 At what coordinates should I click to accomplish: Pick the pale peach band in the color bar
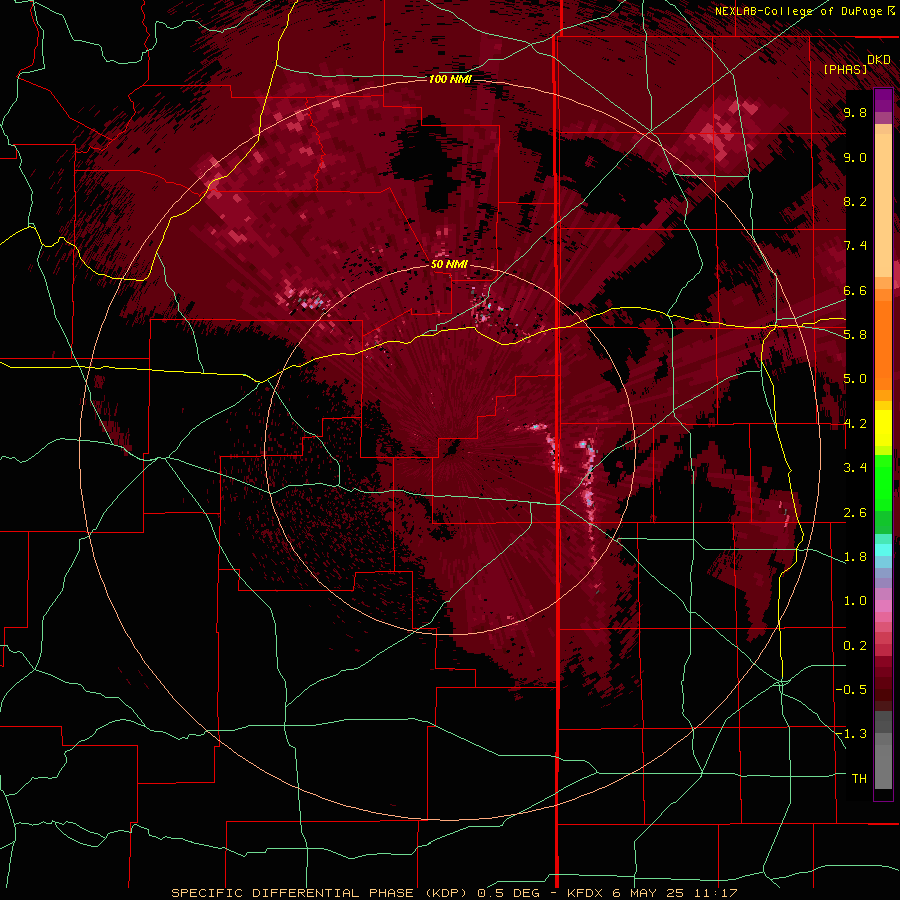tap(883, 205)
